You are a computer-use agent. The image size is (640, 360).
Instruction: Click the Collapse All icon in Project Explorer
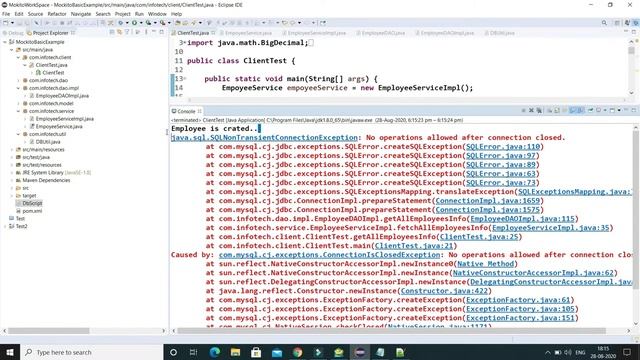[x=112, y=32]
